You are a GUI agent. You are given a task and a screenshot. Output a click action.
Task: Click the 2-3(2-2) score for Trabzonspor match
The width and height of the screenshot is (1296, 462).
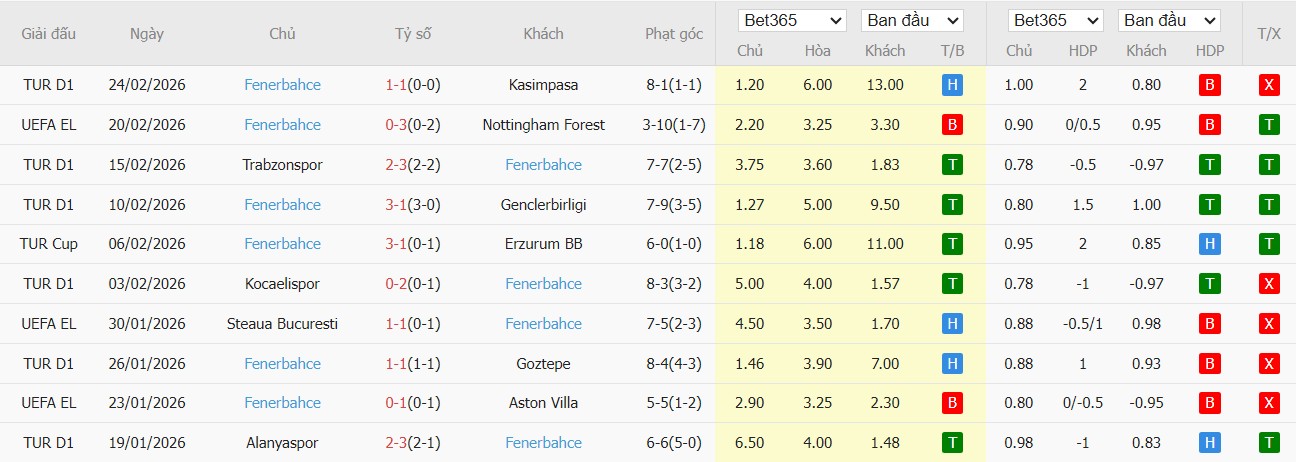point(413,165)
